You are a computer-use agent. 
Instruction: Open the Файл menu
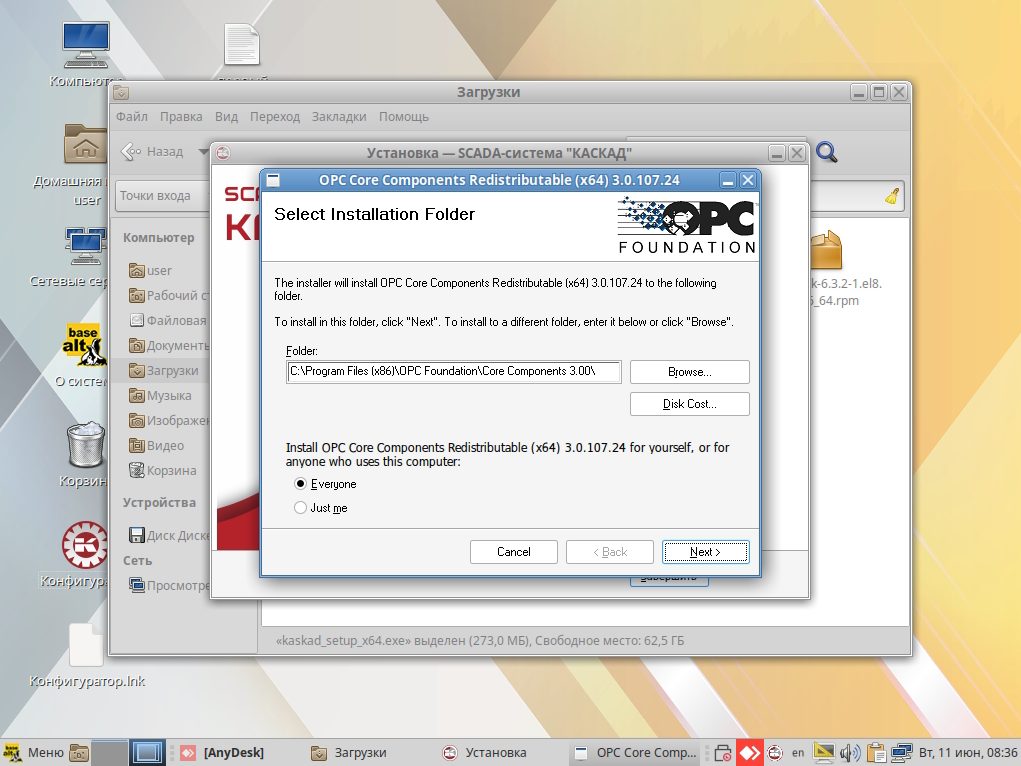coord(132,117)
